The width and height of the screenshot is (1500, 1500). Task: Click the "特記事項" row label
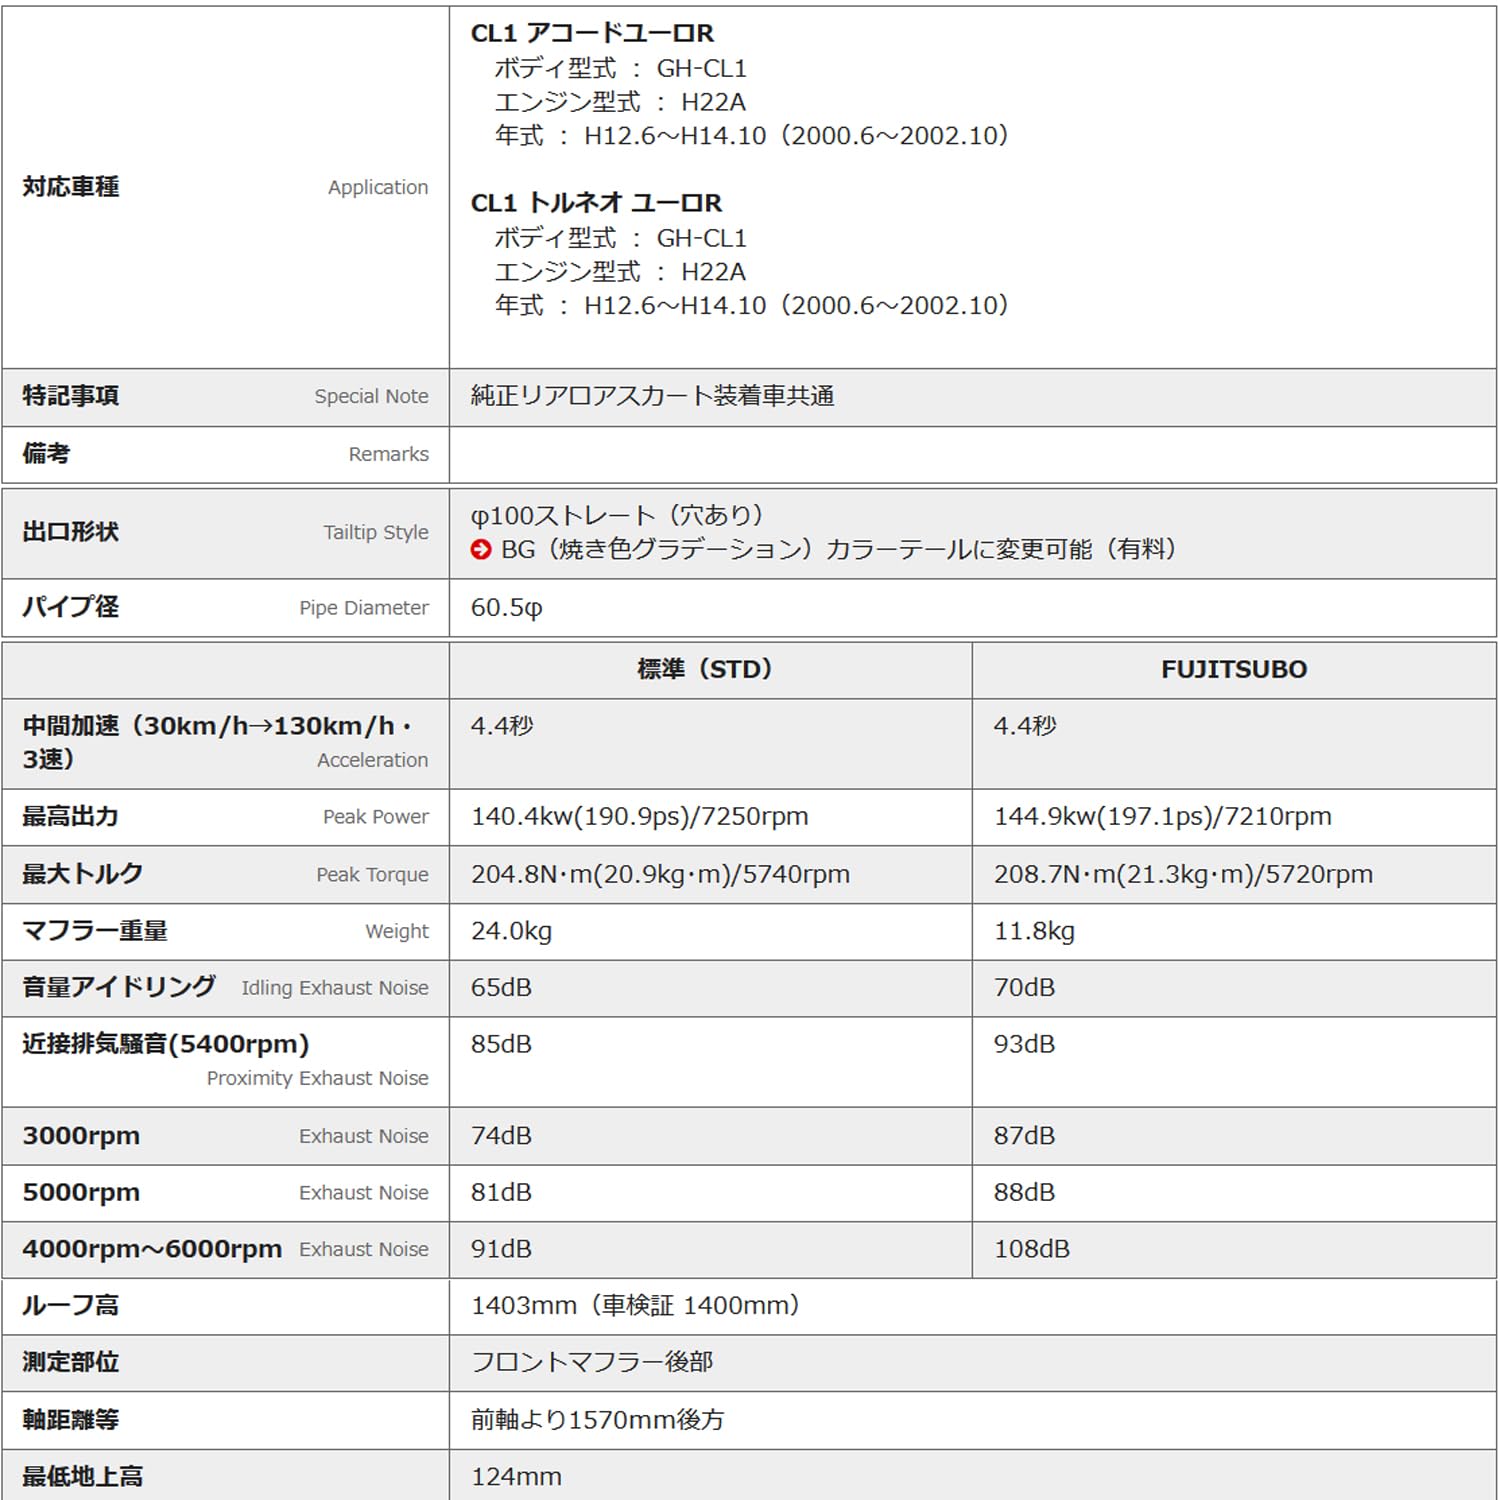tap(71, 396)
